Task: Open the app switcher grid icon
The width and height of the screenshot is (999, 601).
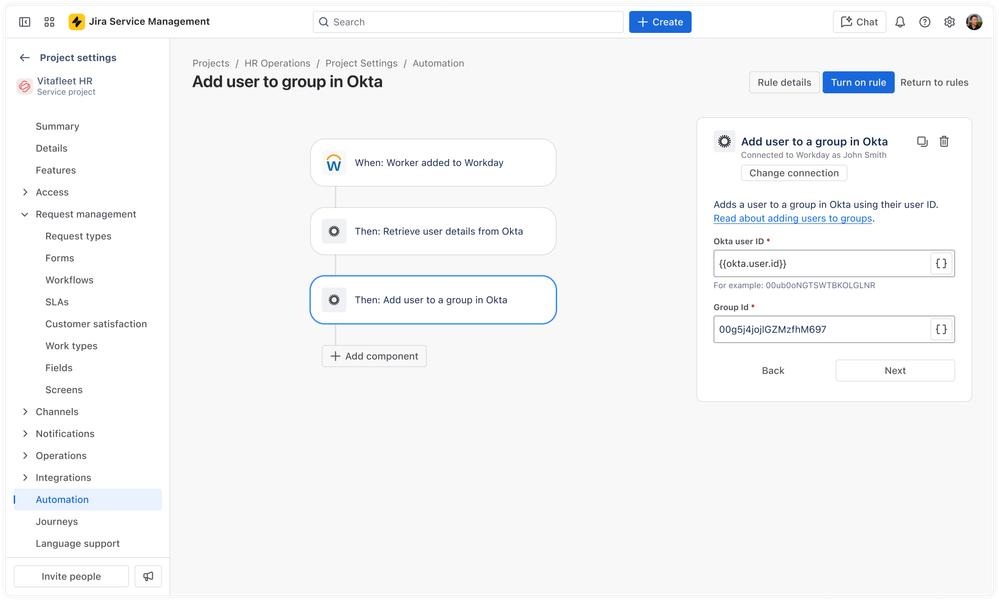Action: coord(48,21)
